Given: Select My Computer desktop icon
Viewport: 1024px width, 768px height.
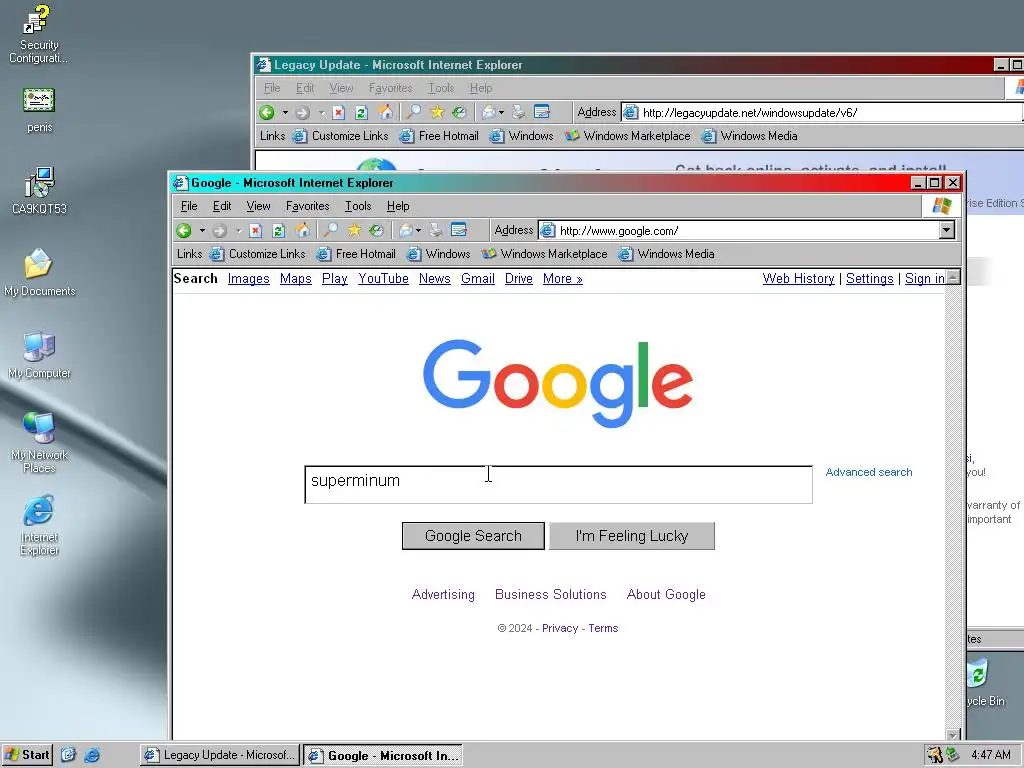Looking at the screenshot, I should point(39,355).
